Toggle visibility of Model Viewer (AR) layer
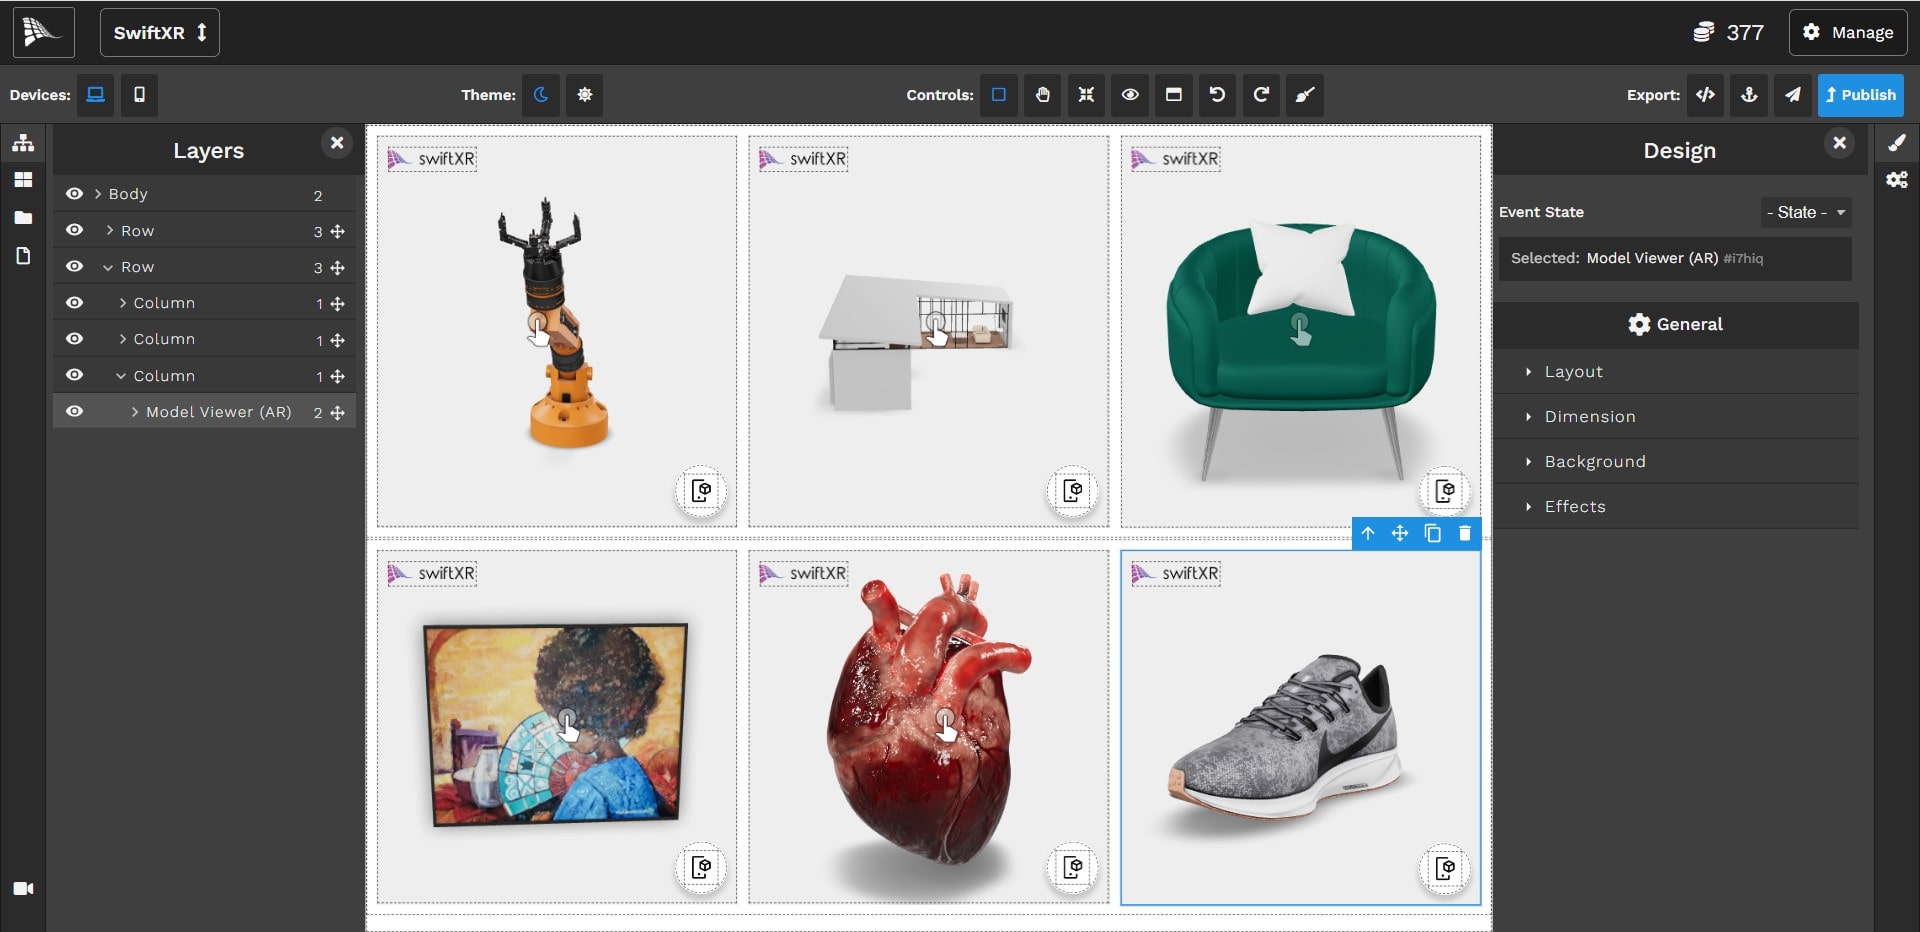The height and width of the screenshot is (932, 1920). (x=74, y=412)
